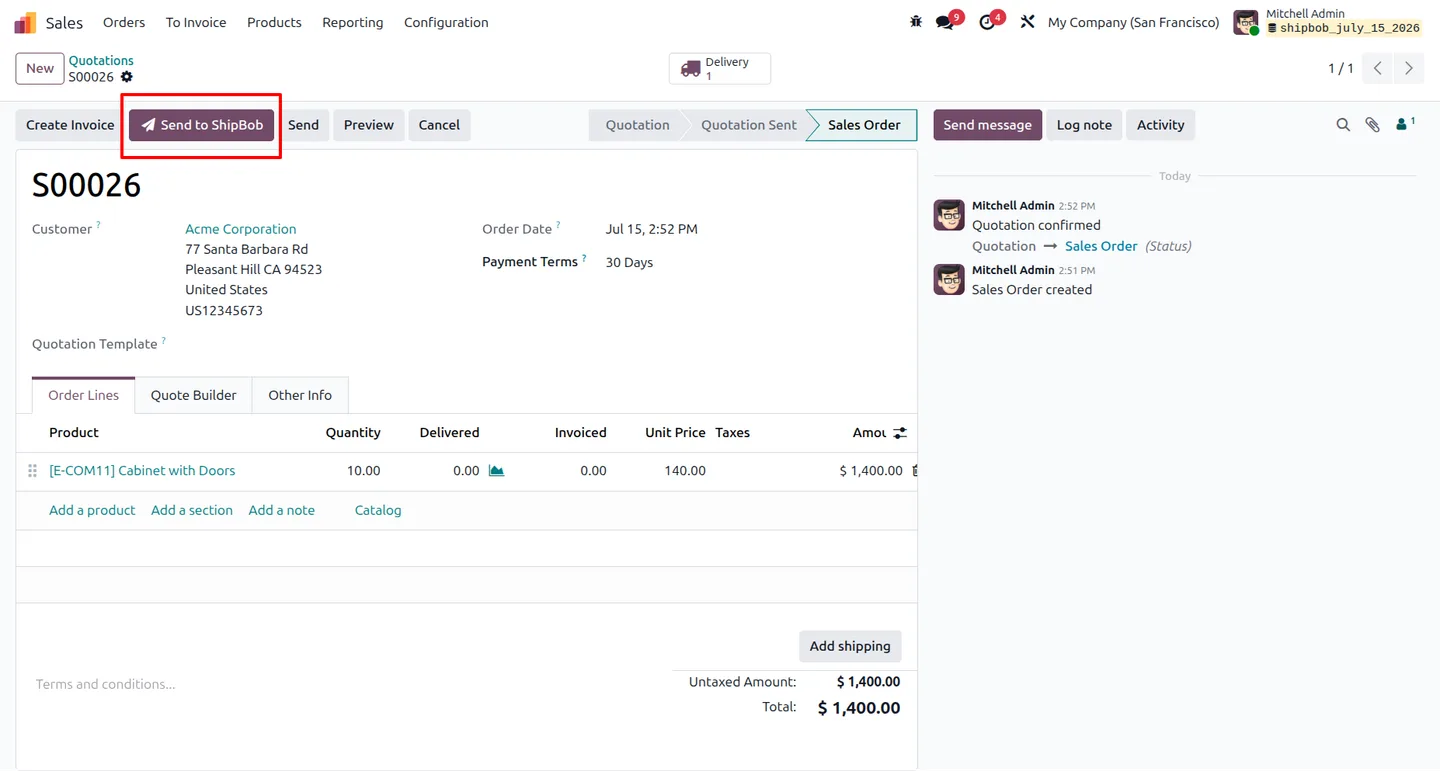Click the Preview button
The width and height of the screenshot is (1440, 771).
click(x=369, y=125)
